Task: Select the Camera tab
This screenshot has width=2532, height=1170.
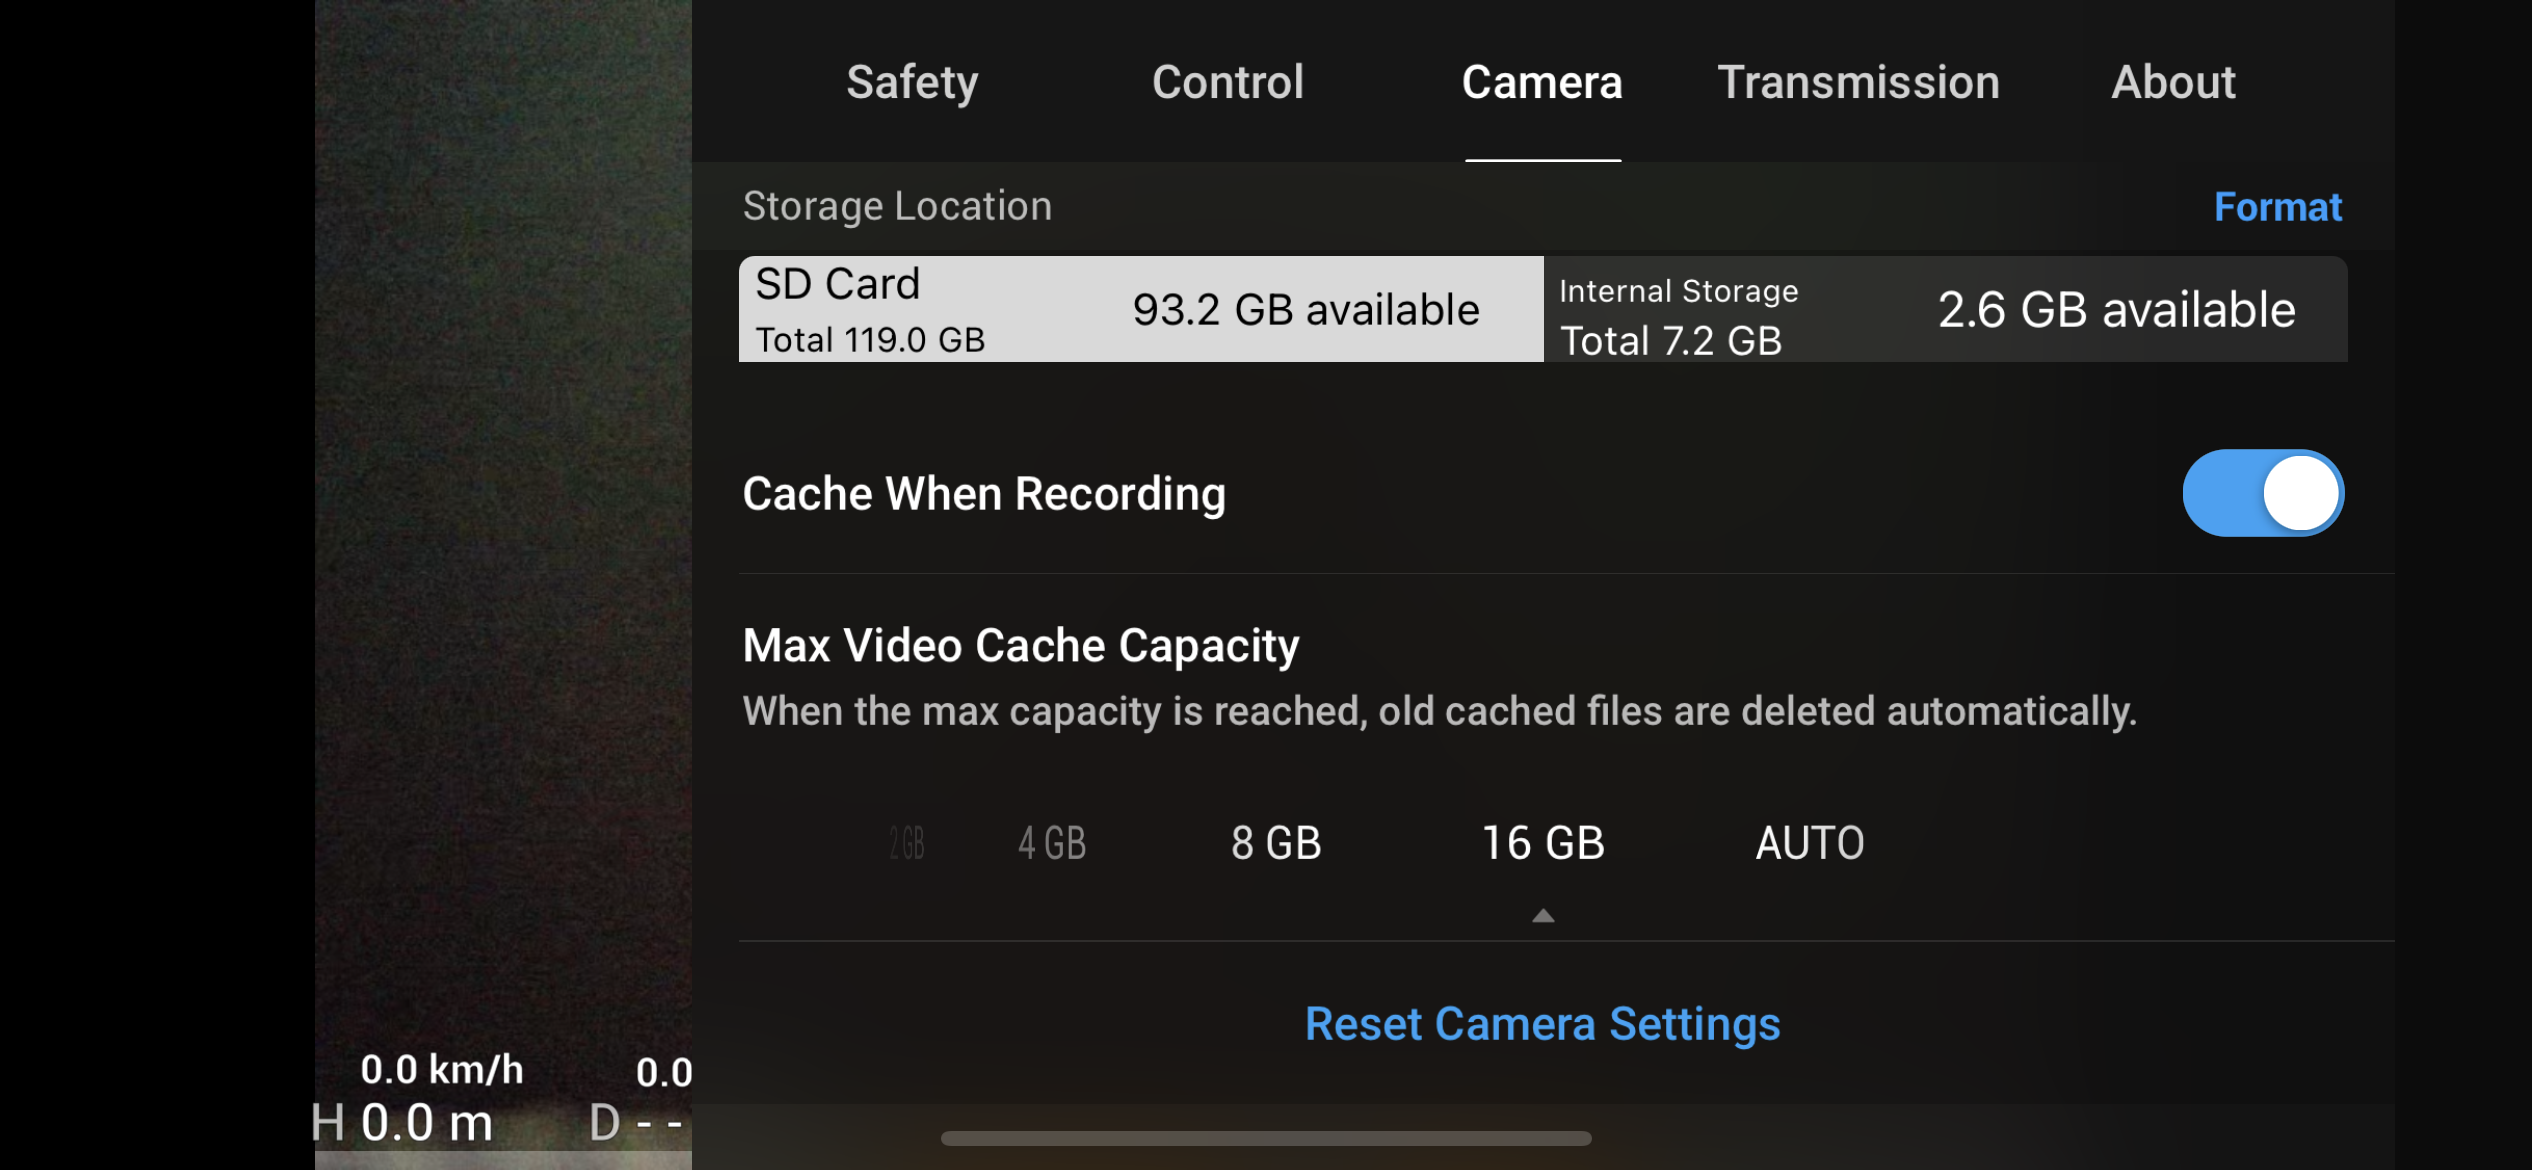Action: coord(1542,82)
